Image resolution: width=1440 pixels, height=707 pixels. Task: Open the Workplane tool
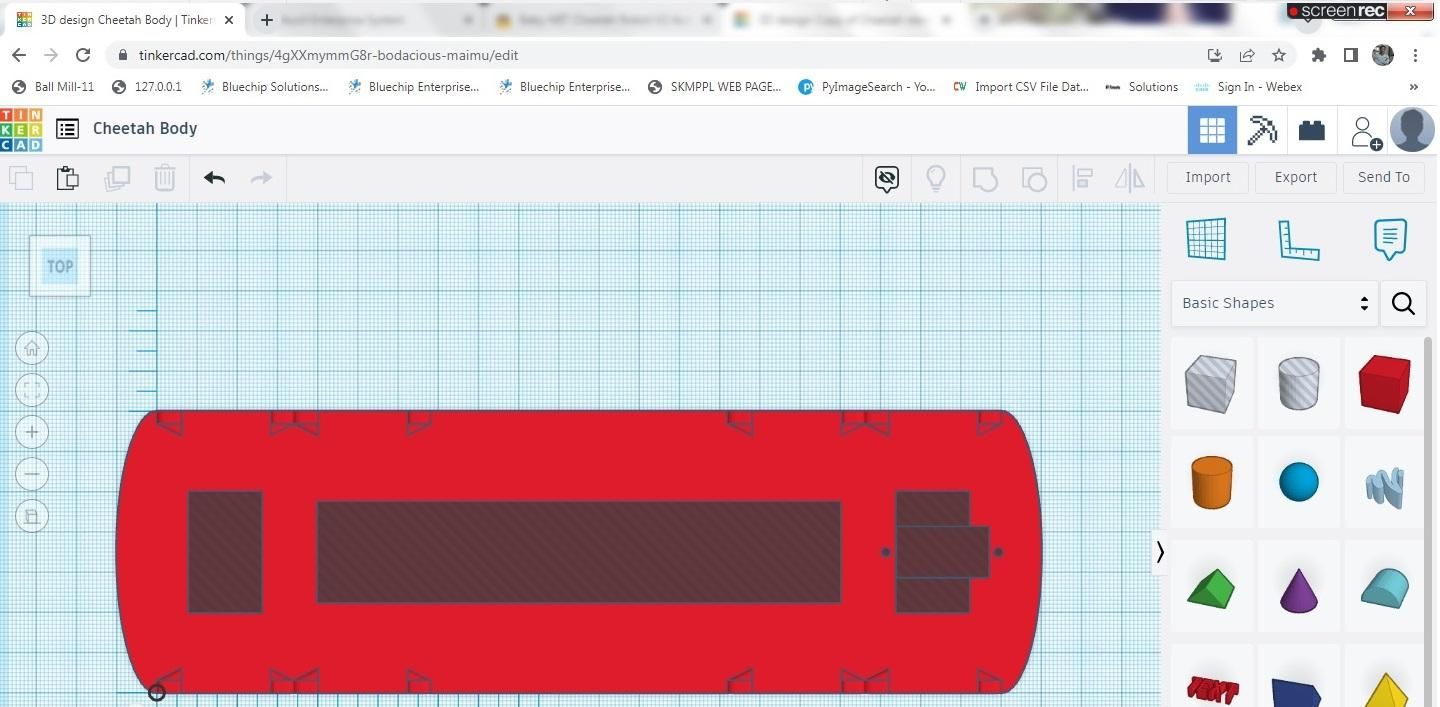pyautogui.click(x=1206, y=239)
